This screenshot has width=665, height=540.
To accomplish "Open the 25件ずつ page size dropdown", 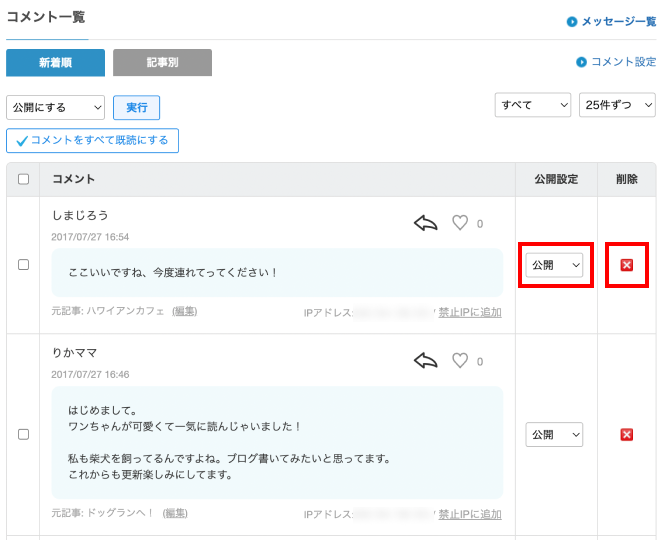I will [x=617, y=105].
